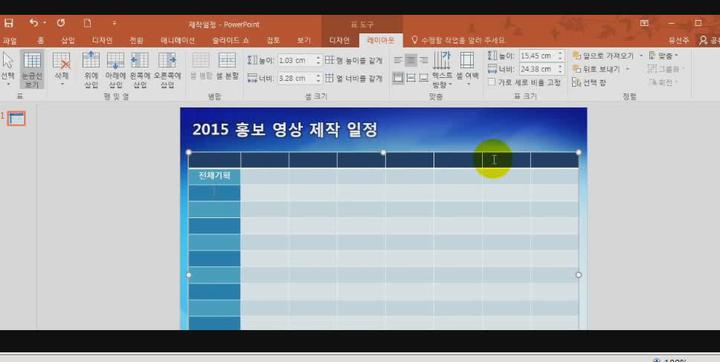Insert a column left with 왼쪽에 삽입
Screen dimensions: 720x362
tap(140, 69)
